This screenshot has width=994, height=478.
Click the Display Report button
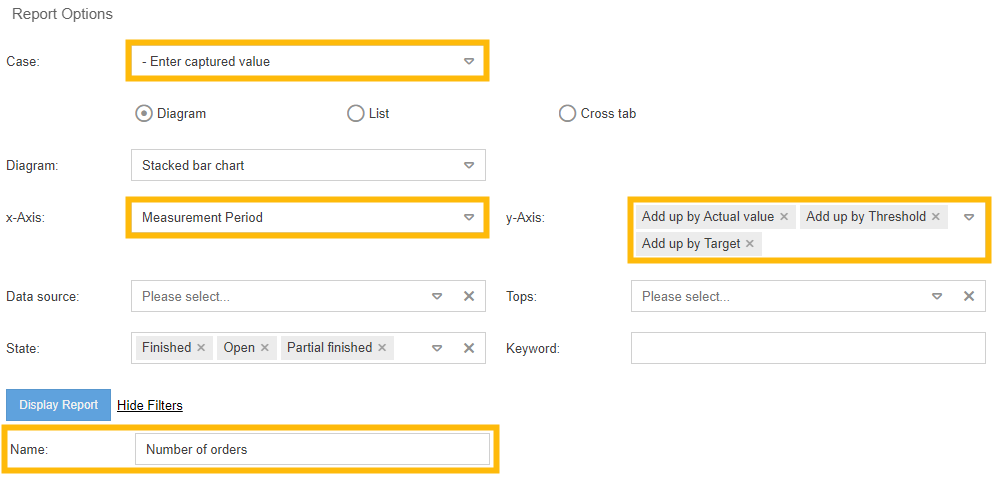coord(58,405)
